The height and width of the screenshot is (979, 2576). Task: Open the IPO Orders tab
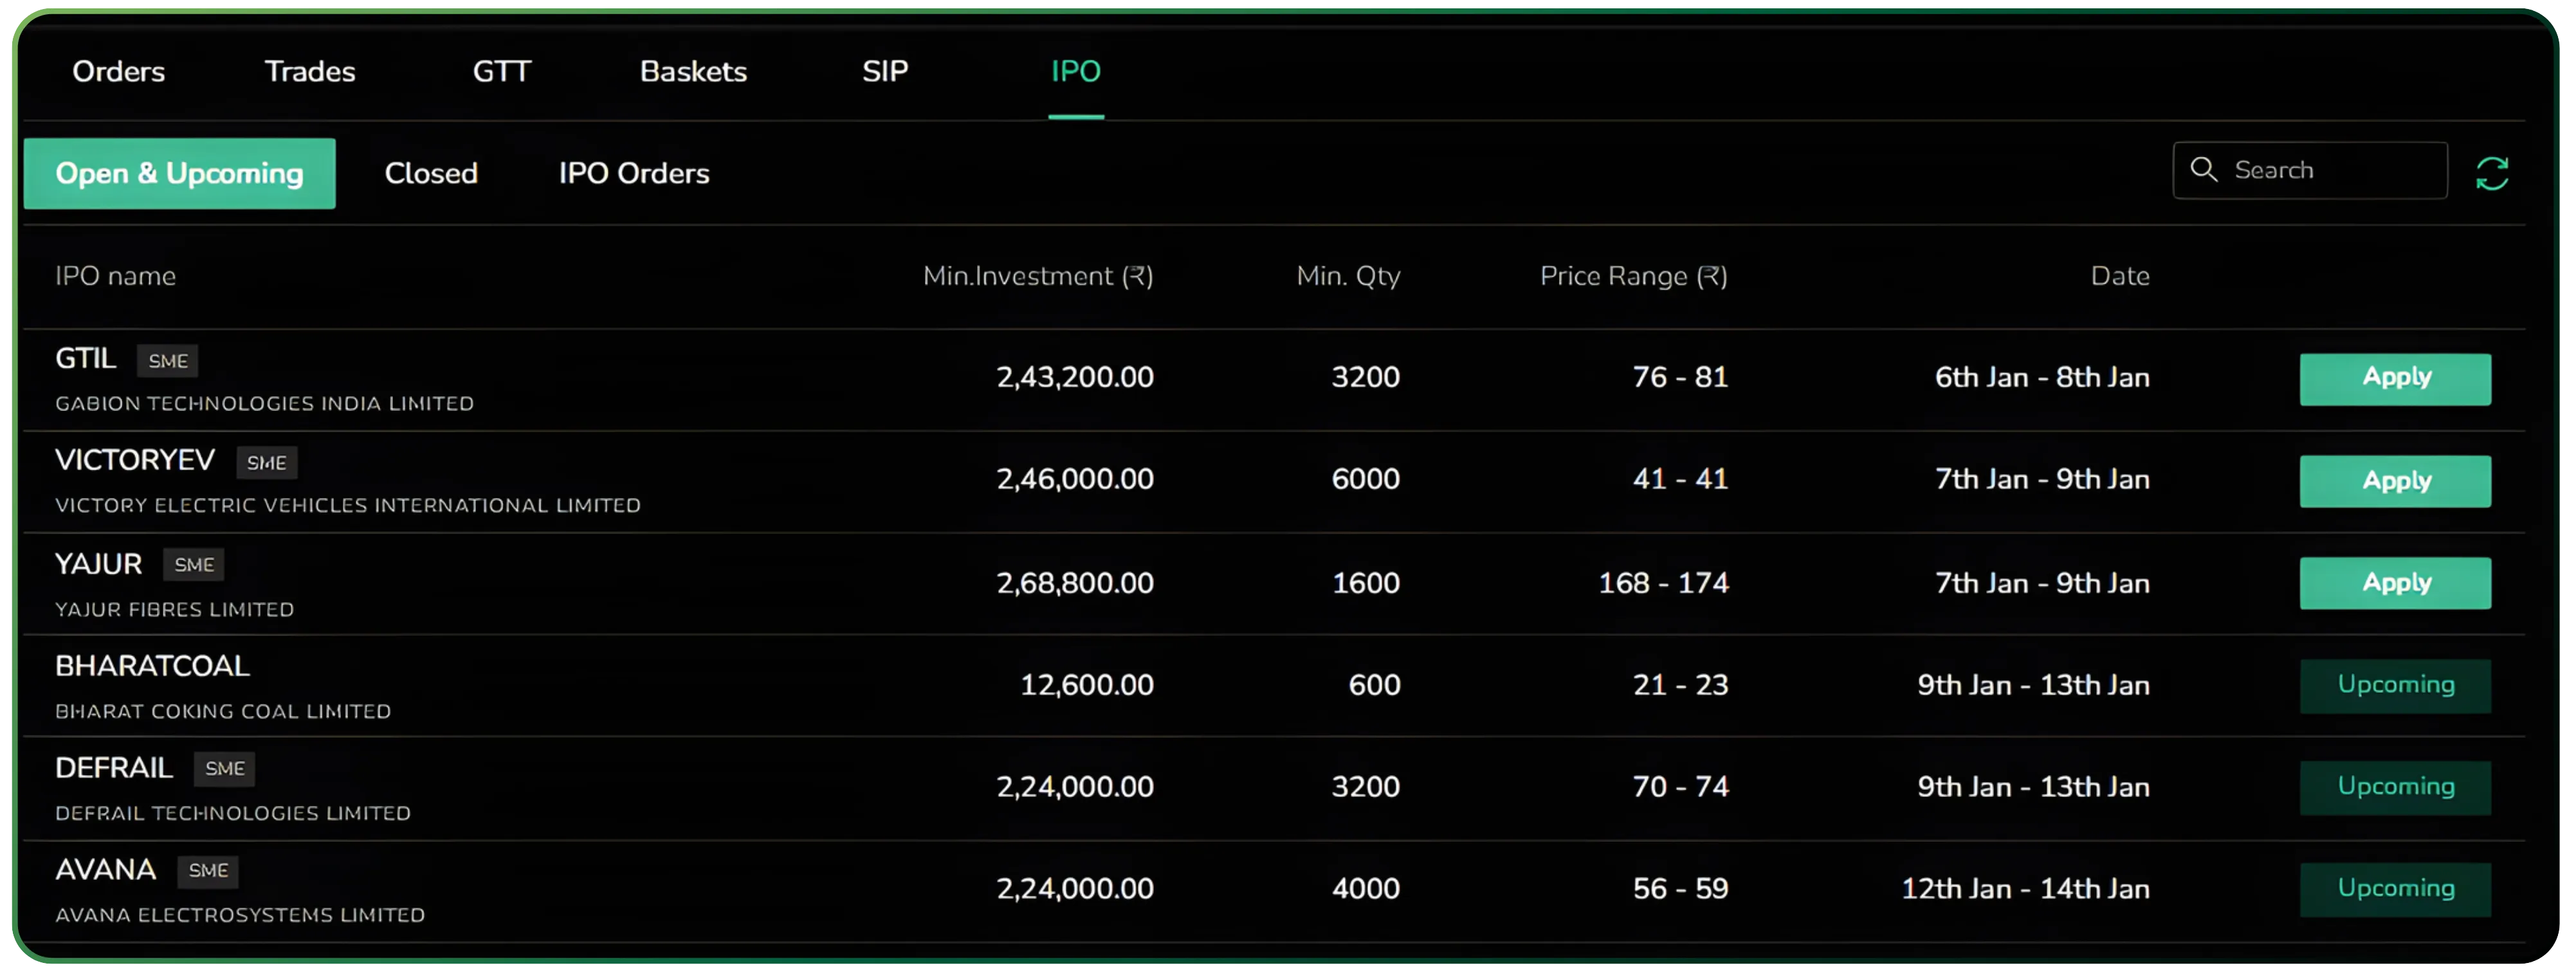click(634, 172)
